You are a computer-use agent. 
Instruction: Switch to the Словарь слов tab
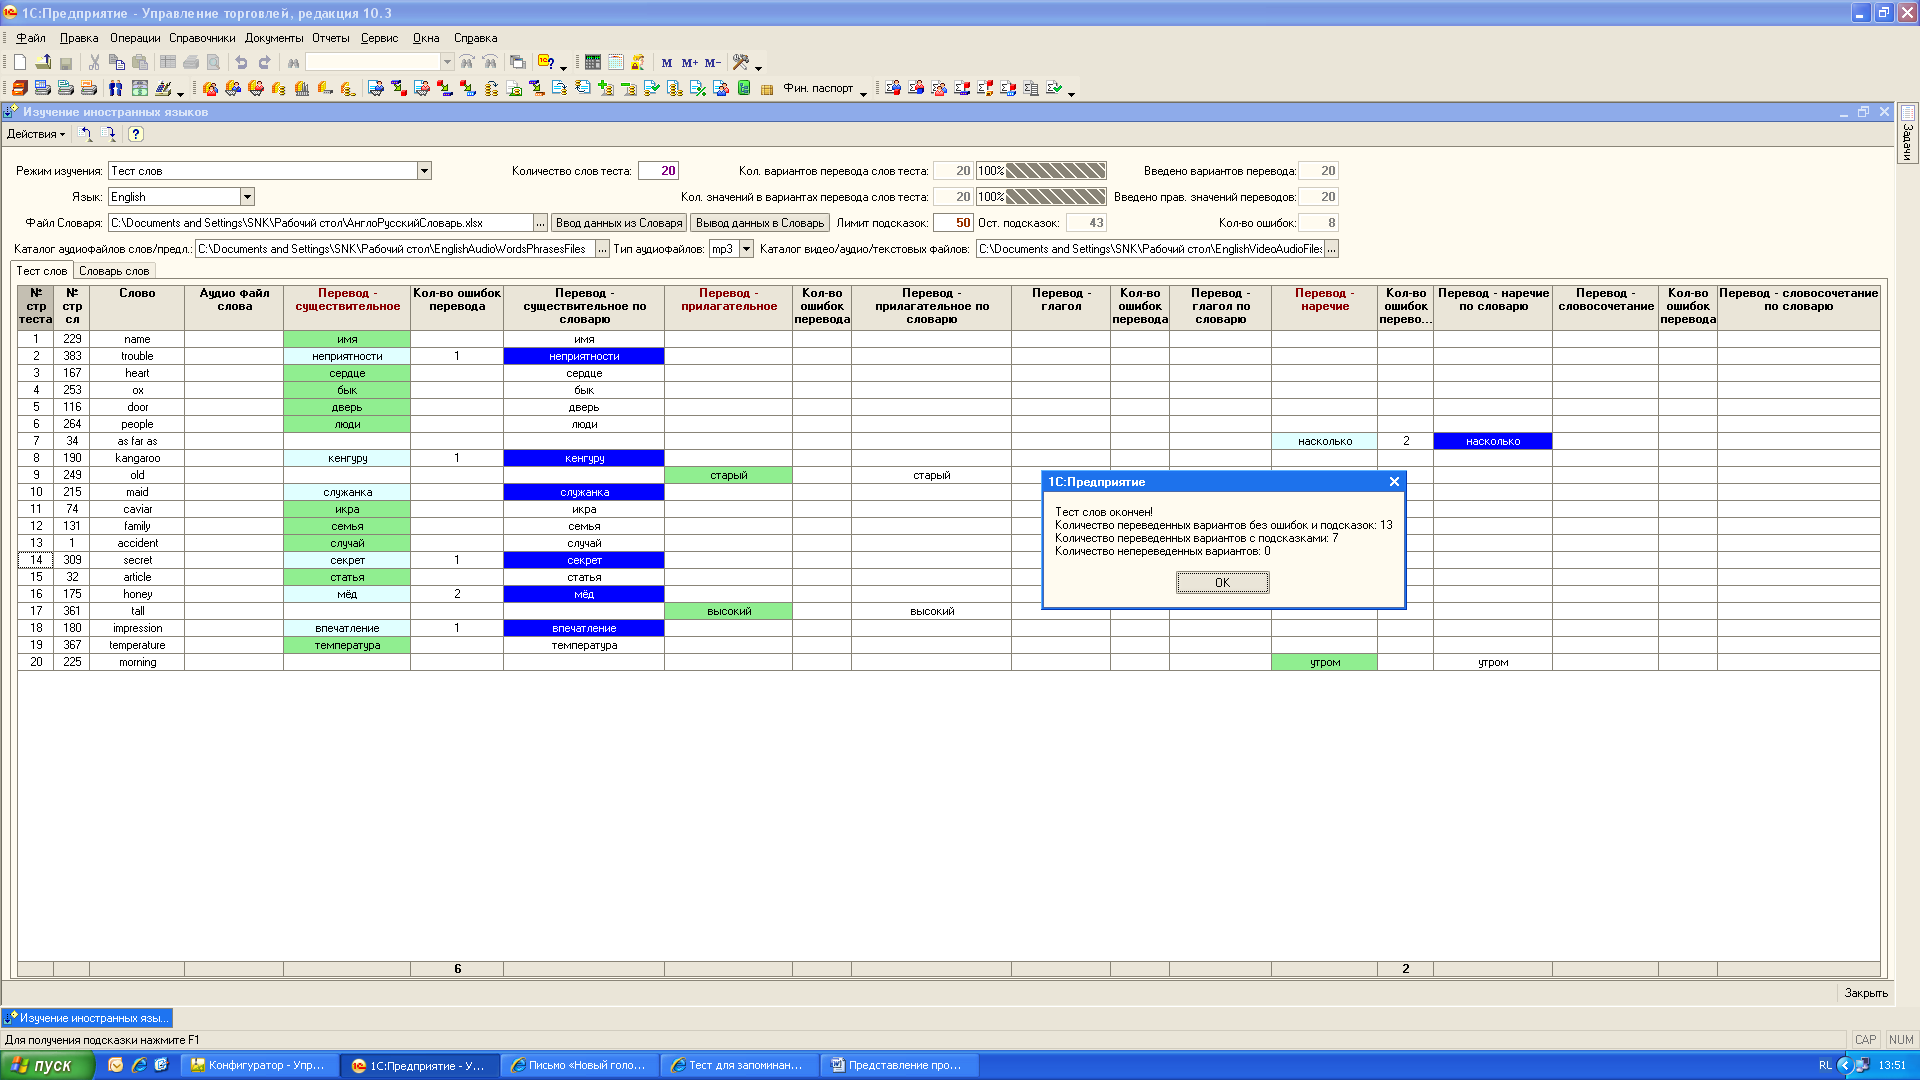114,271
